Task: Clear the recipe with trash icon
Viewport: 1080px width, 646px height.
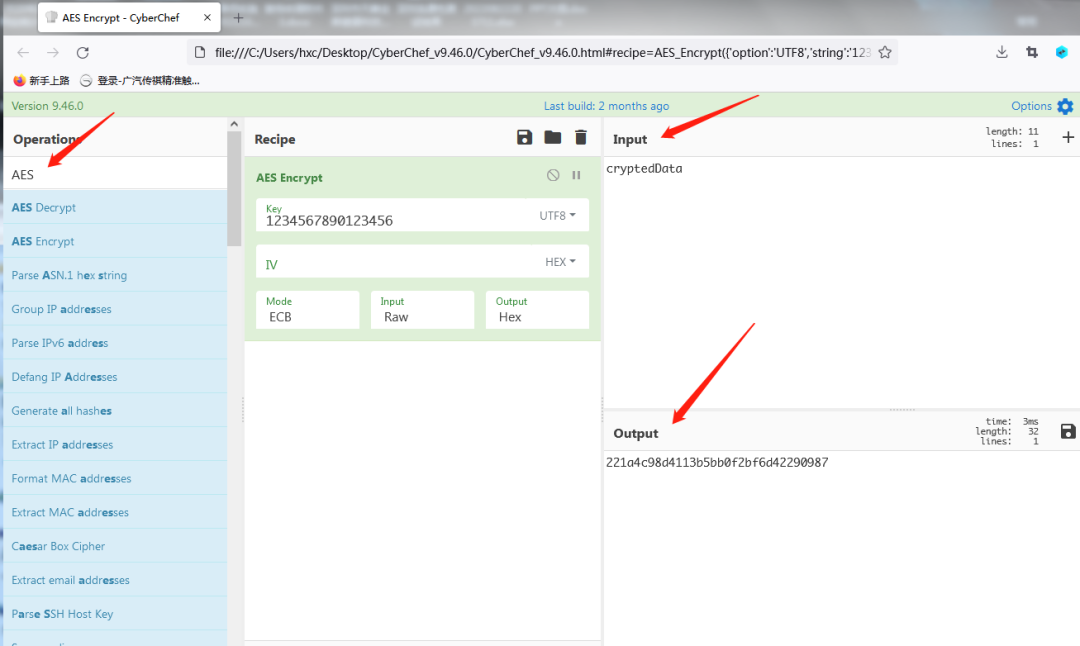Action: [581, 137]
